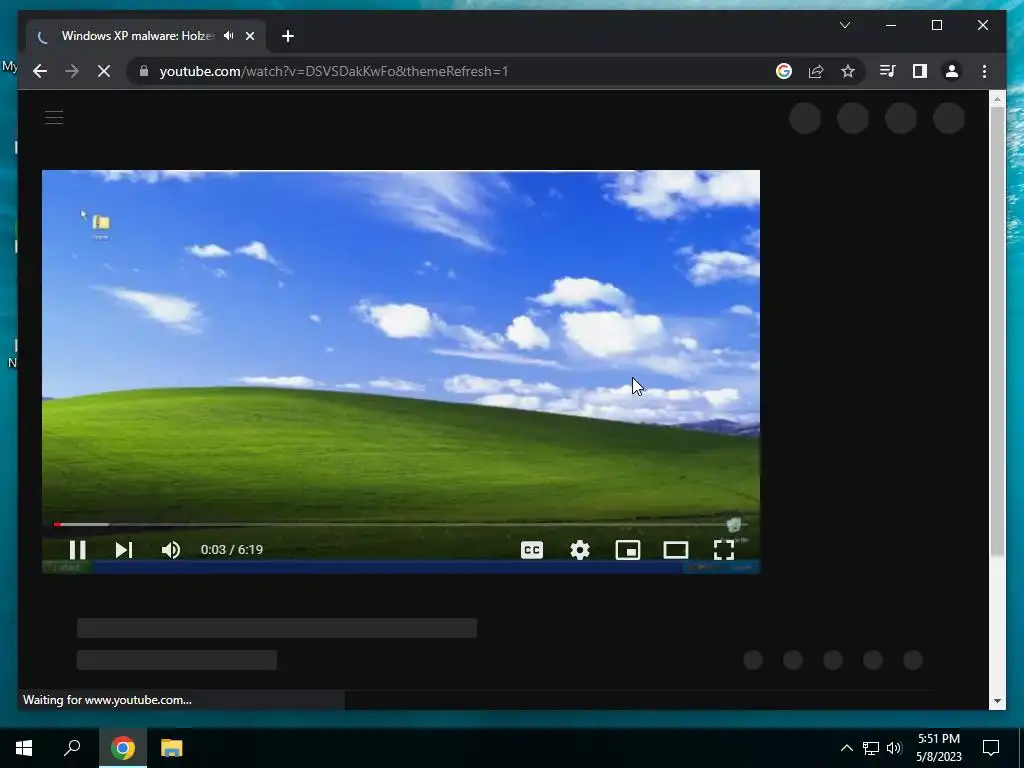Viewport: 1024px width, 768px height.
Task: Close the Windows XP malware tab
Action: tap(249, 36)
